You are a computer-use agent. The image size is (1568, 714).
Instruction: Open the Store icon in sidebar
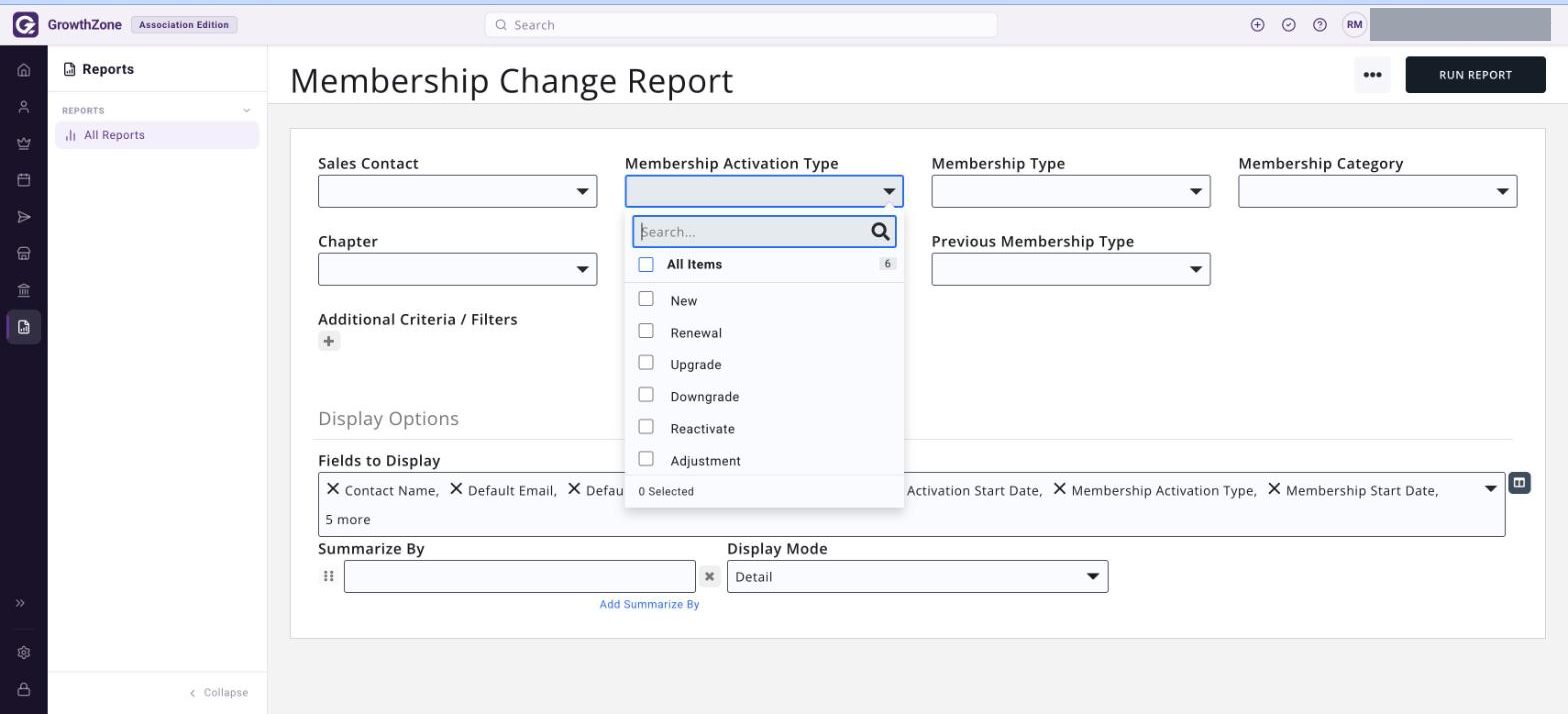pyautogui.click(x=24, y=254)
